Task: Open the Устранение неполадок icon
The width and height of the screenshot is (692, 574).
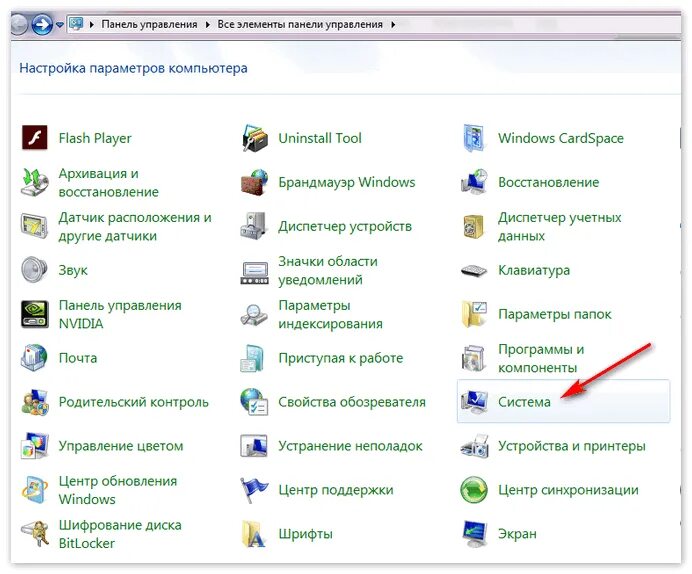Action: pos(254,446)
